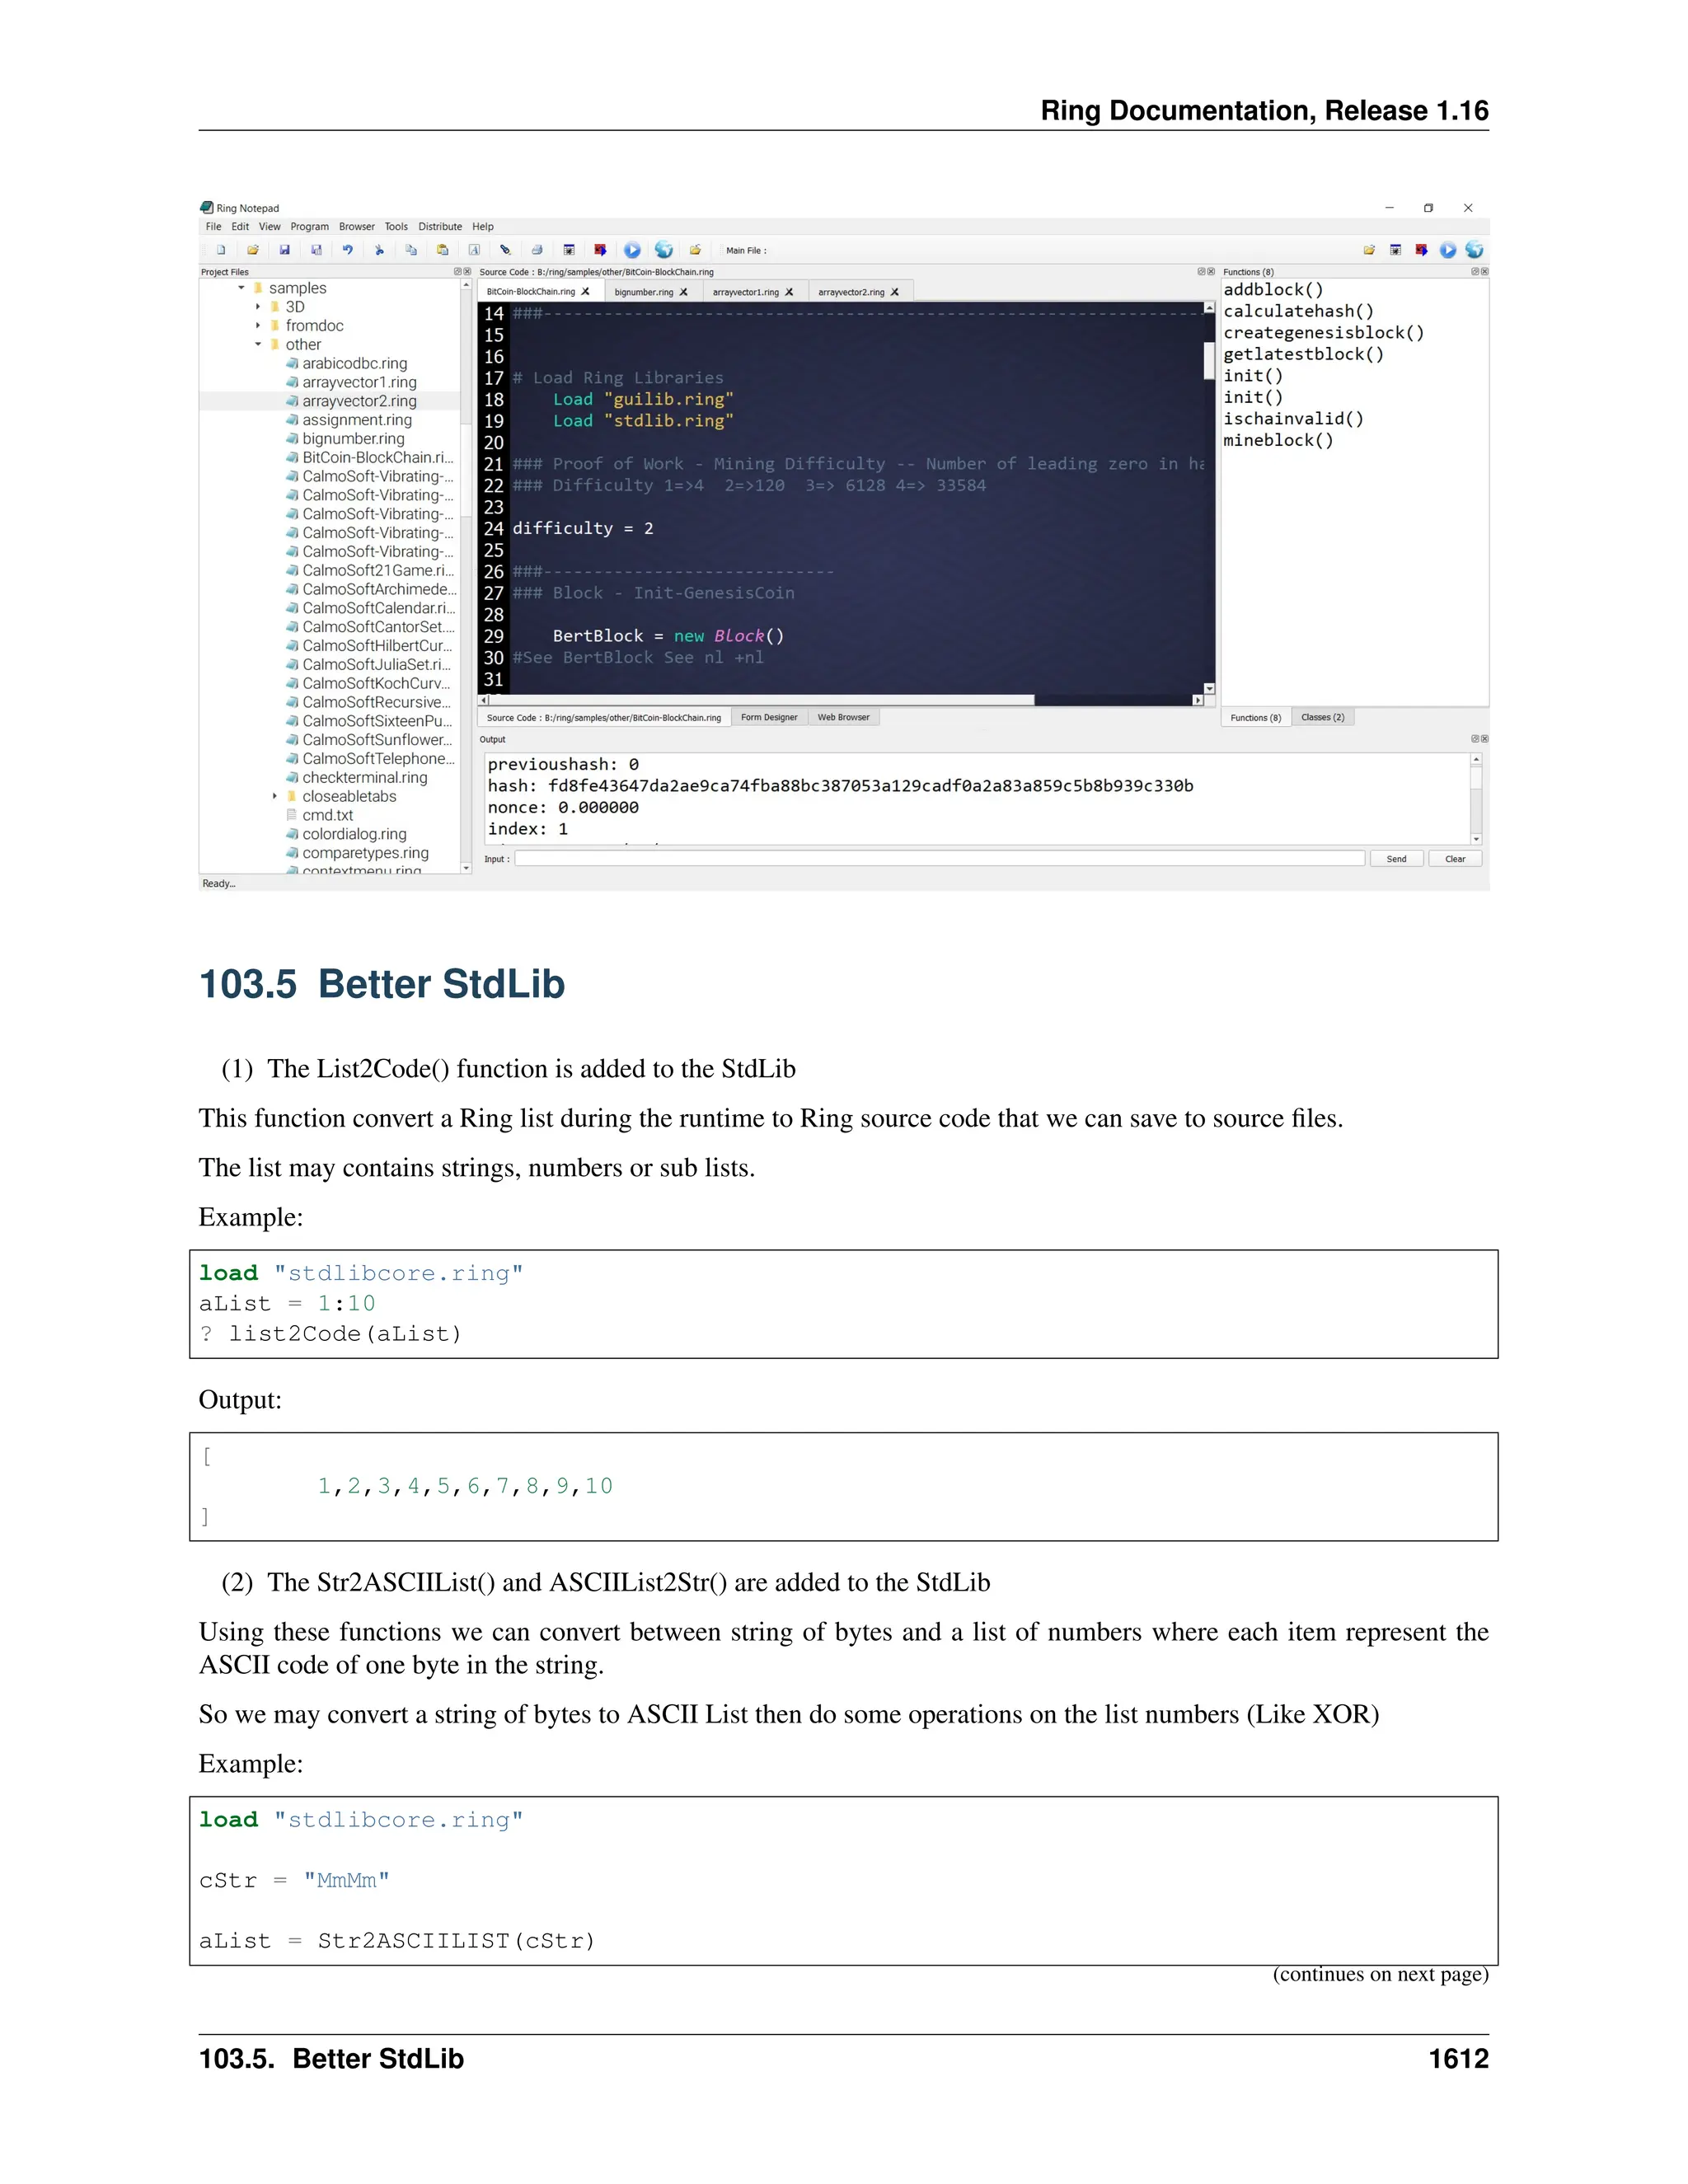The height and width of the screenshot is (2184, 1688).
Task: Click the Paste clipboard icon
Action: 442,250
